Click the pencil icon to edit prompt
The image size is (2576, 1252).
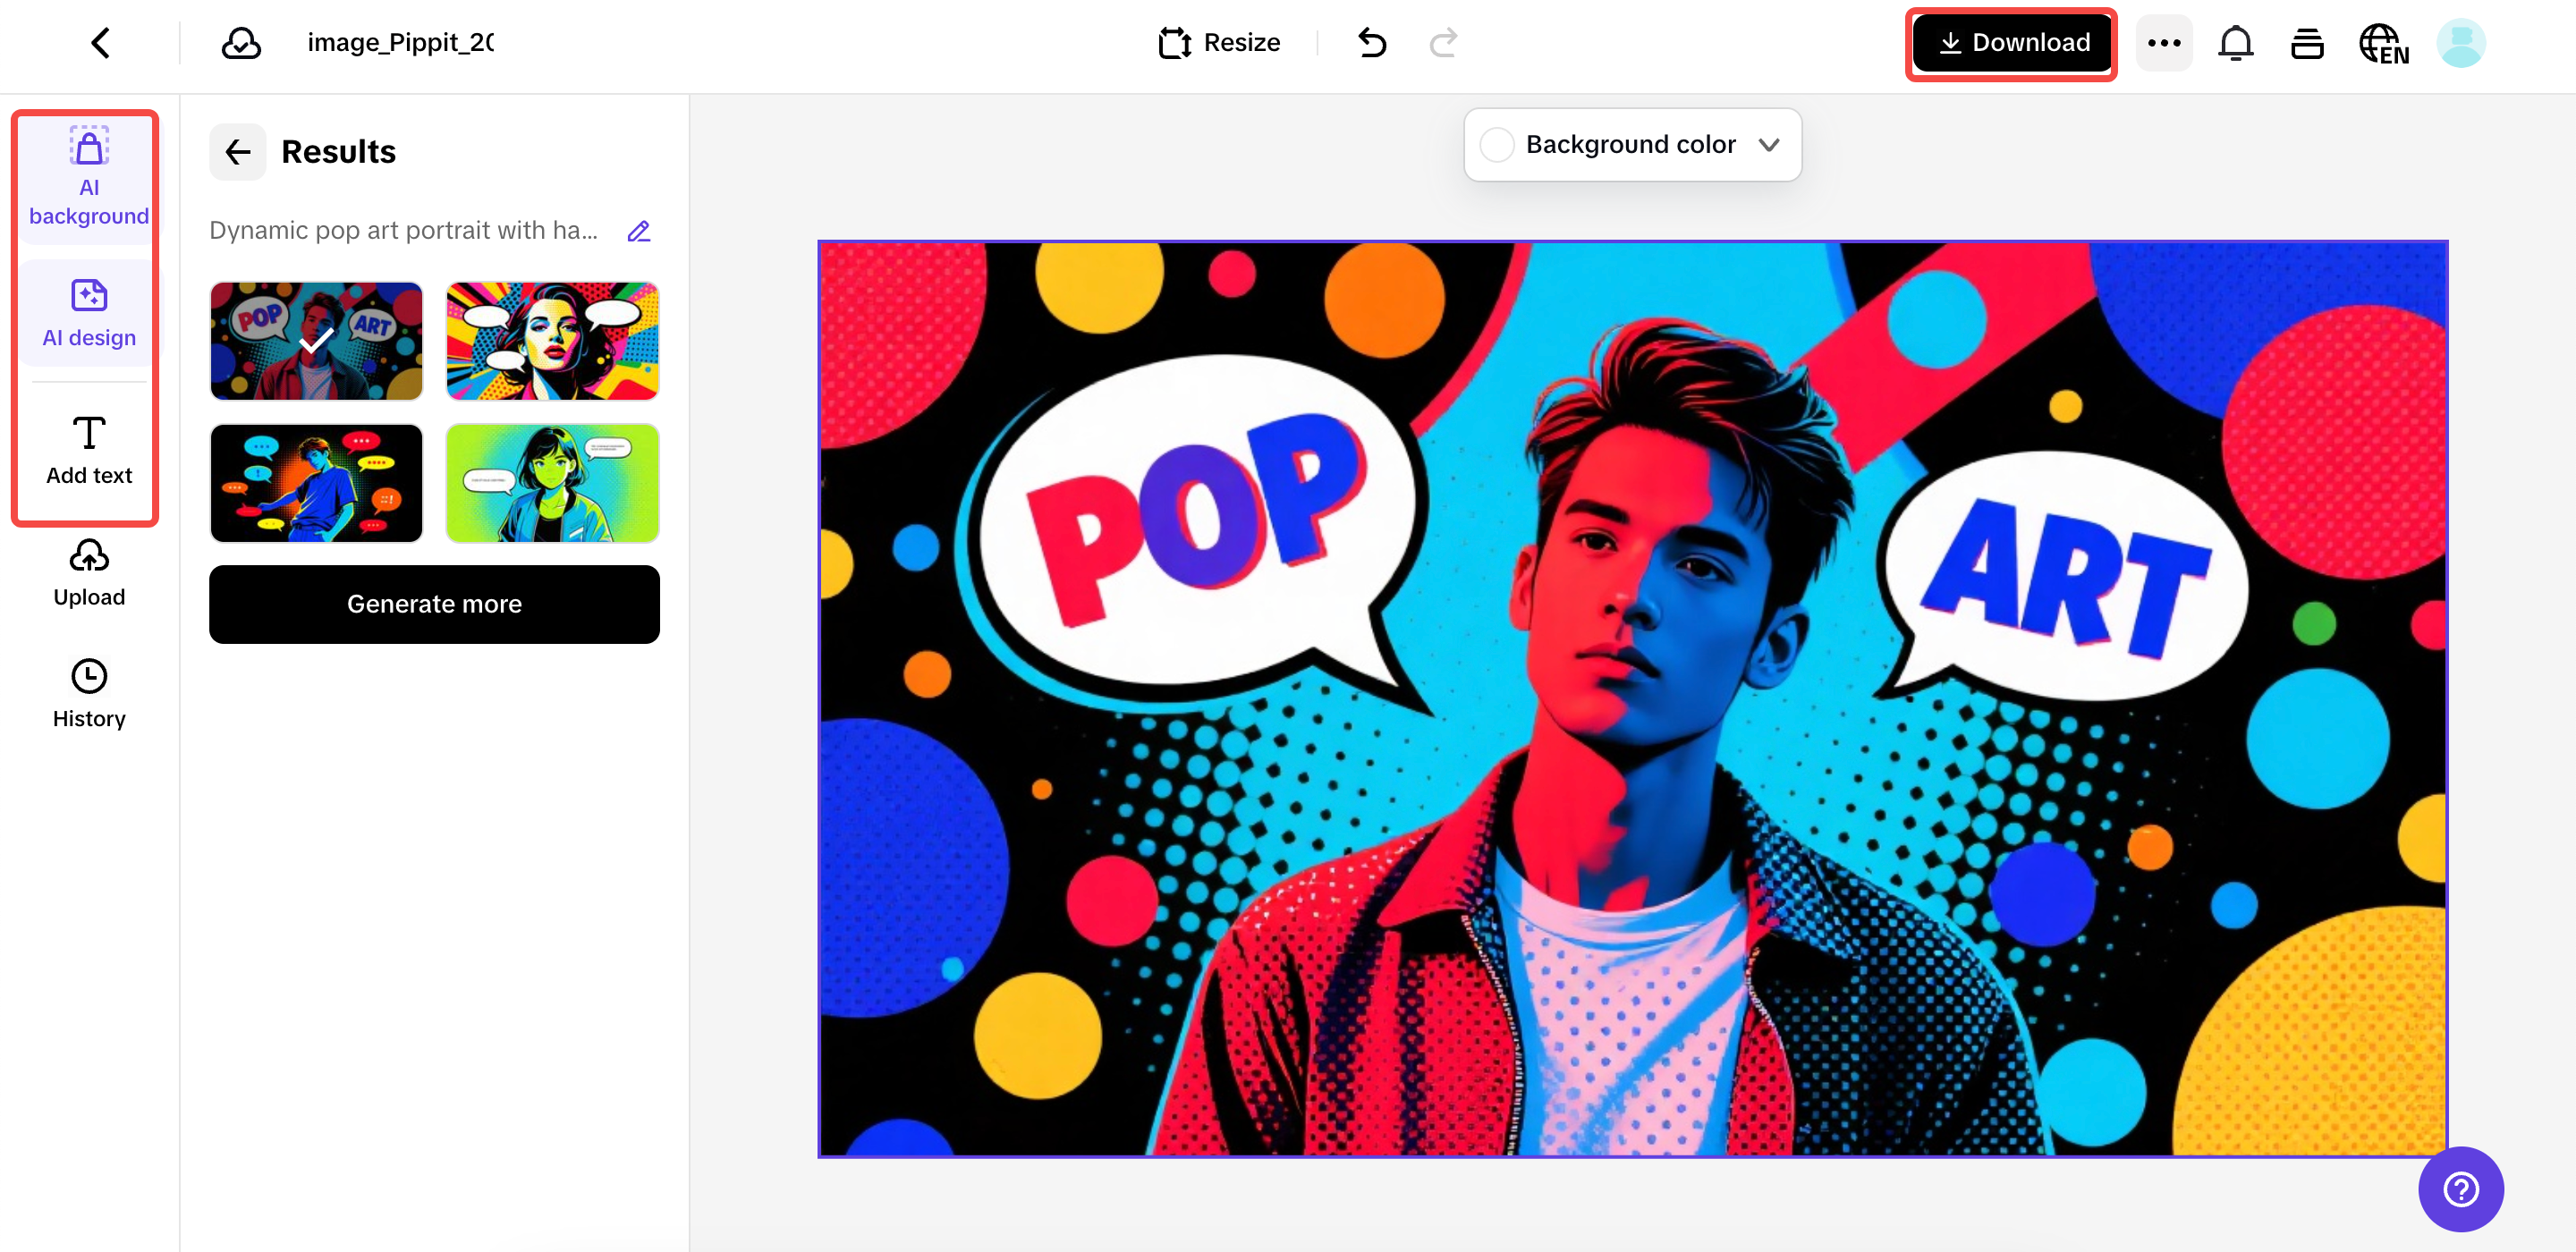pos(639,231)
